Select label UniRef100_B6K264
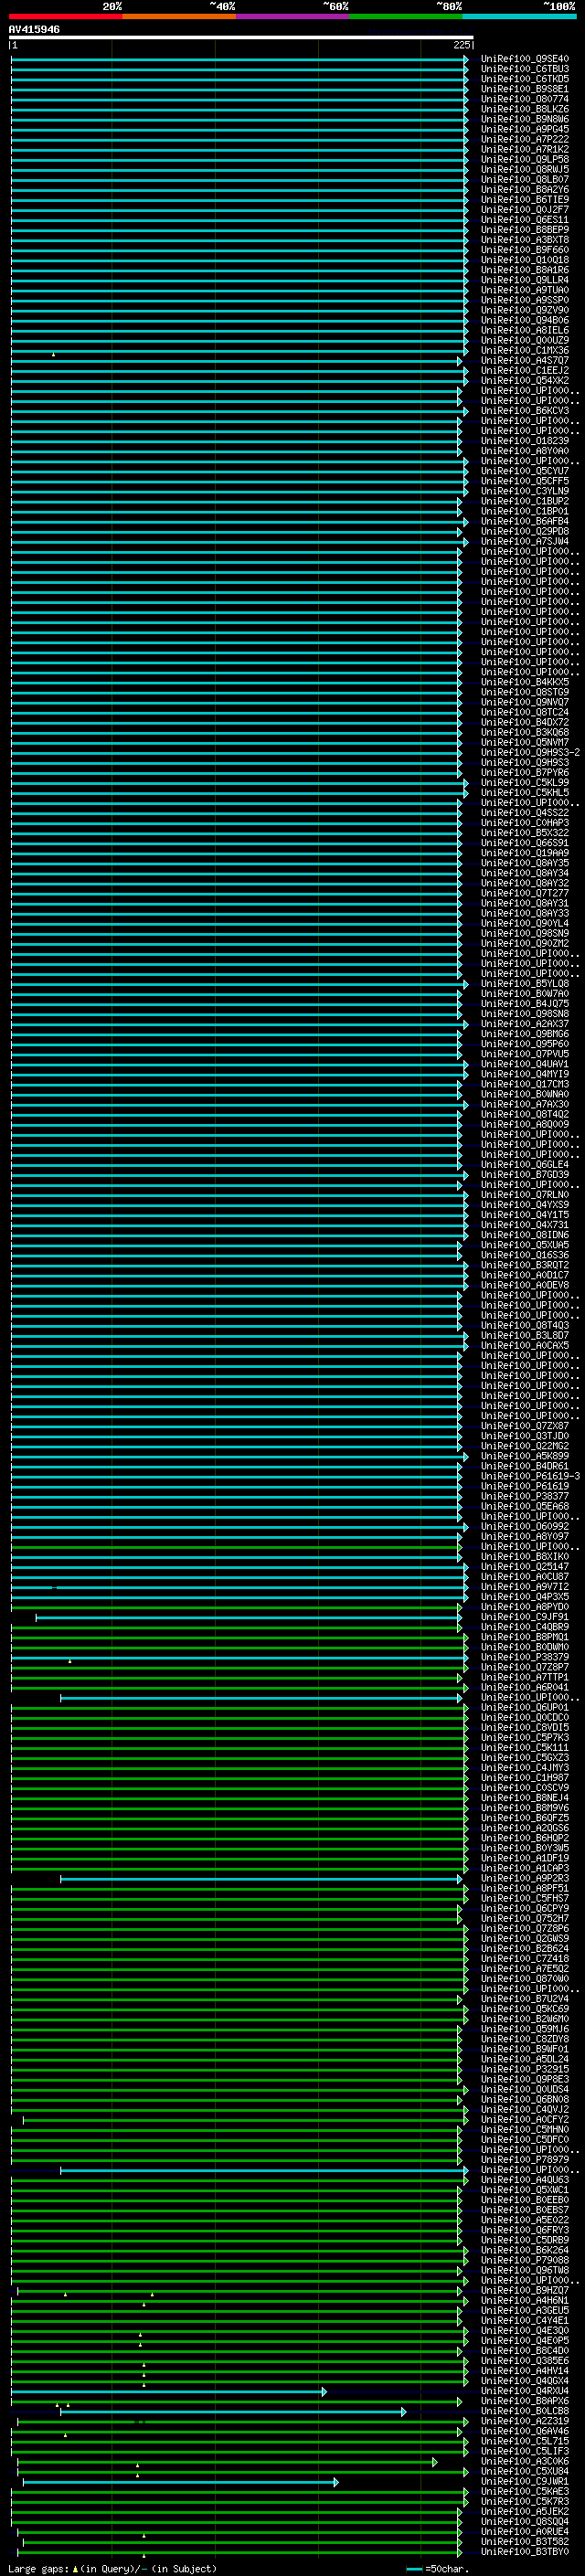 click(525, 2250)
